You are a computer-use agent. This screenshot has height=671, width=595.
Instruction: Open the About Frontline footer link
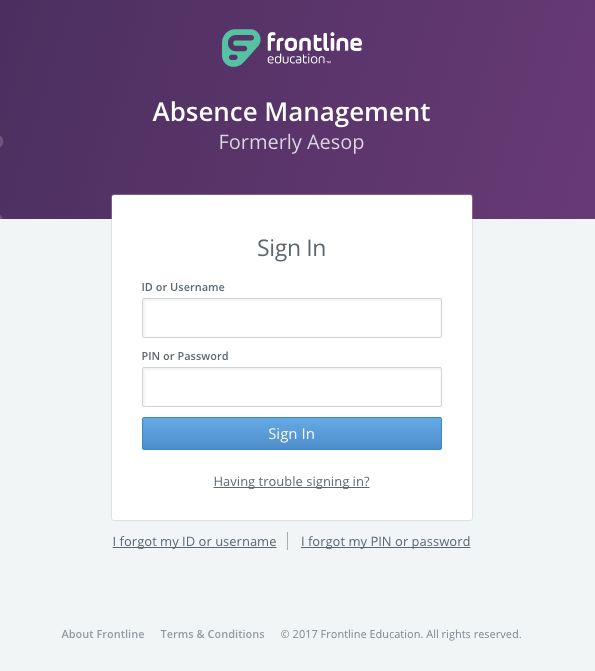[103, 634]
